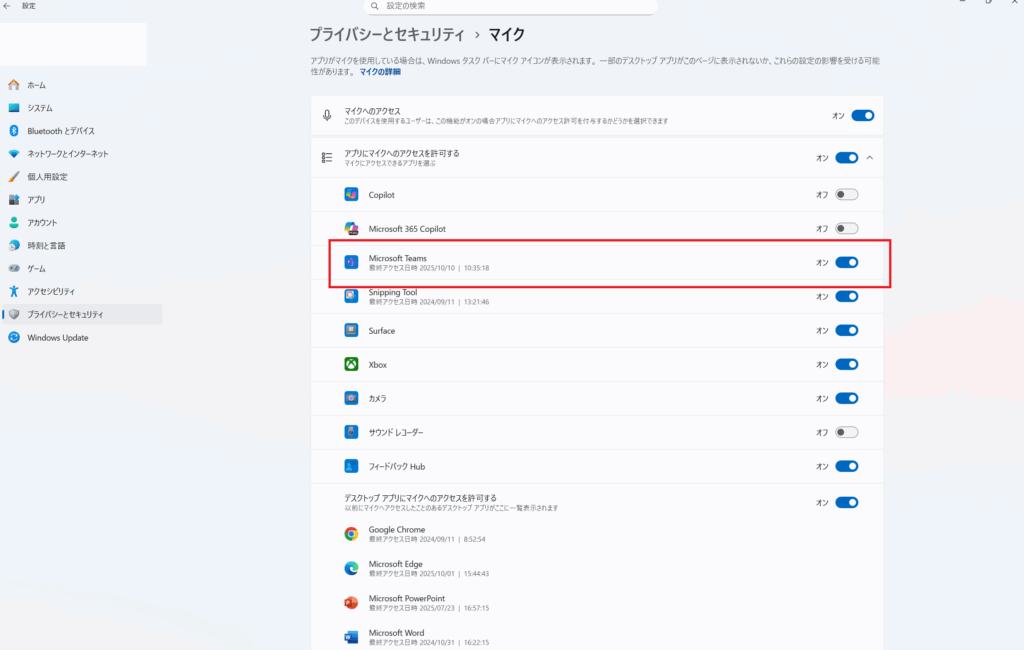Image resolution: width=1024 pixels, height=650 pixels.
Task: Enable microphone access for Copilot
Action: (846, 194)
